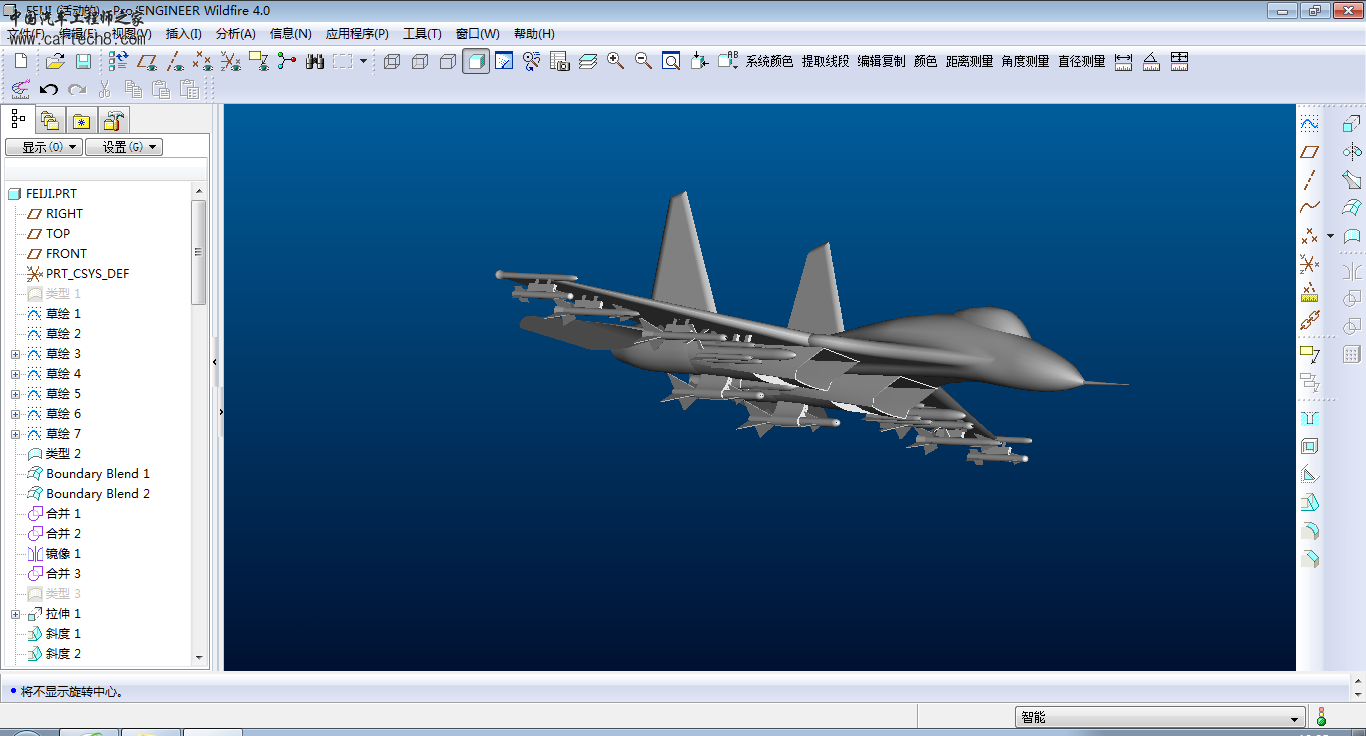Screen dimensions: 1366x736
Task: Switch to the favorites star tab
Action: pos(81,121)
